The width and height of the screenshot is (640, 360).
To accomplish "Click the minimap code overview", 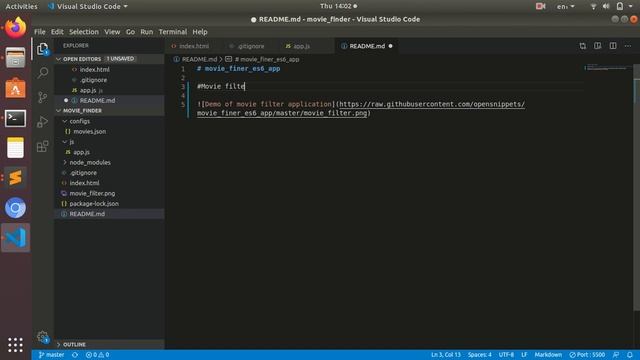I will click(x=607, y=67).
